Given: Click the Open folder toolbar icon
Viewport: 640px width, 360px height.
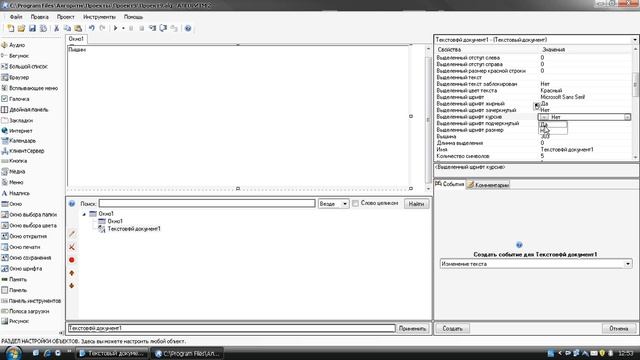Looking at the screenshot, I should point(21,28).
